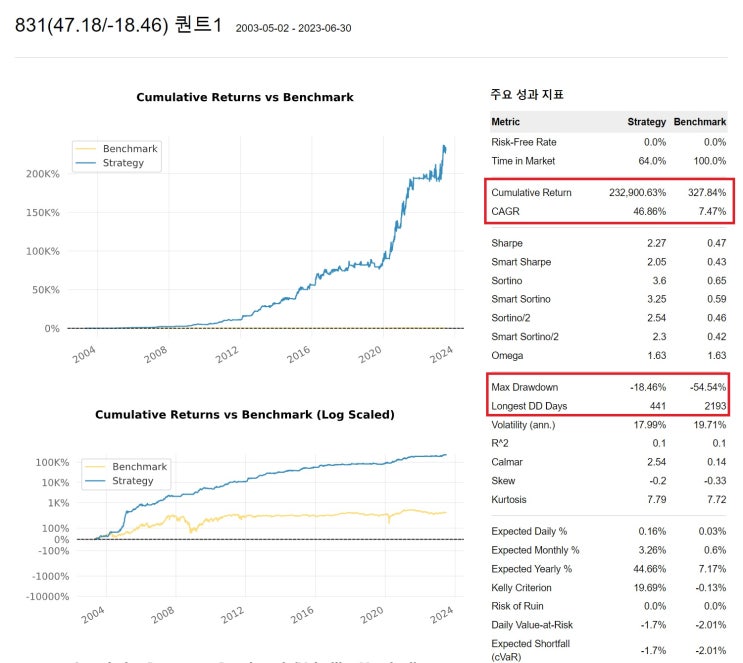Click the Strategy column header
Screen dimensions: 743x663
point(647,122)
